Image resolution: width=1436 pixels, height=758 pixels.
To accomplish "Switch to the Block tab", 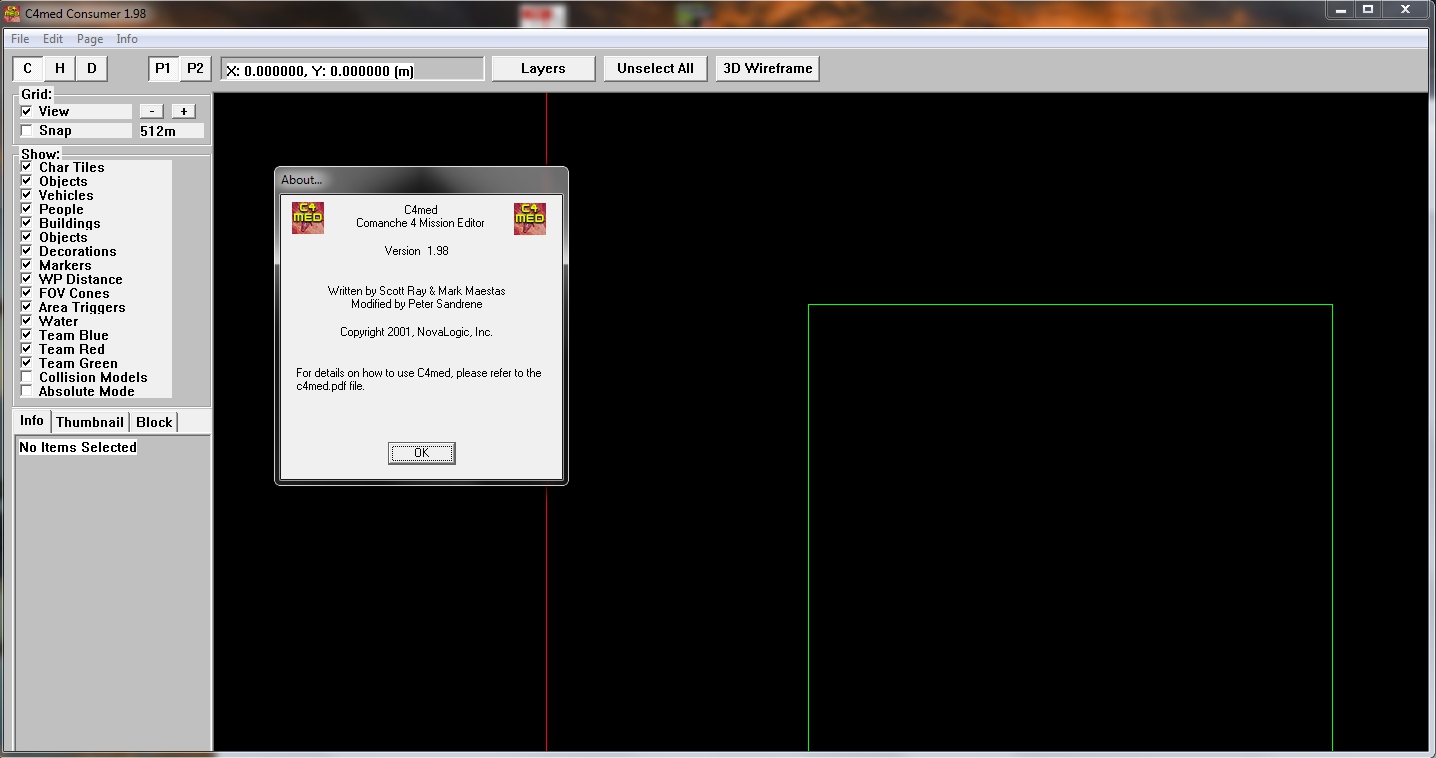I will [154, 422].
